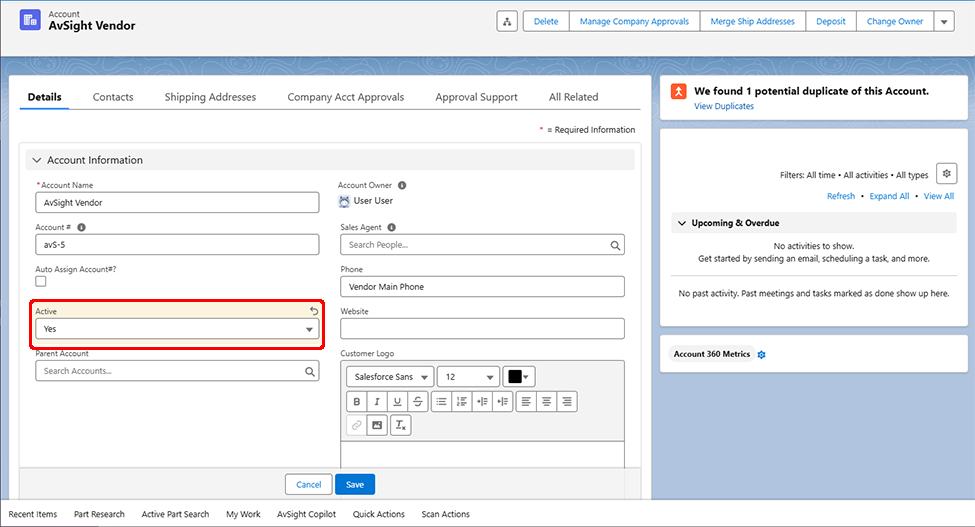Screen dimensions: 975x527
Task: Click the Delete button
Action: click(x=546, y=21)
